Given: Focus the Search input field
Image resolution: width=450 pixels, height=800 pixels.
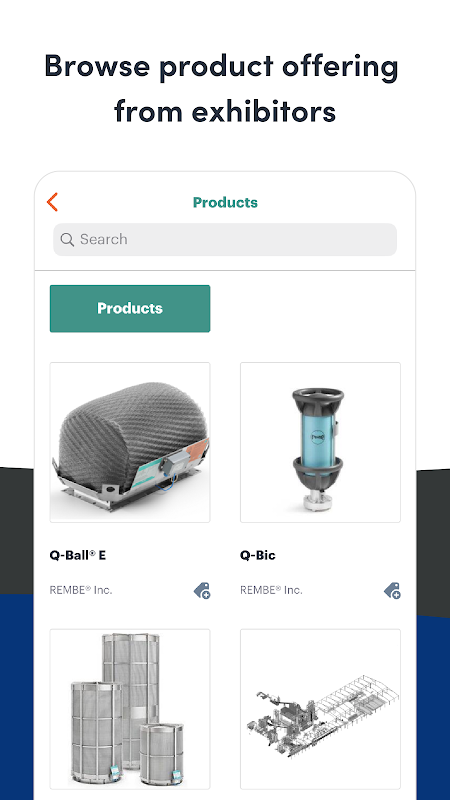Looking at the screenshot, I should pyautogui.click(x=225, y=239).
